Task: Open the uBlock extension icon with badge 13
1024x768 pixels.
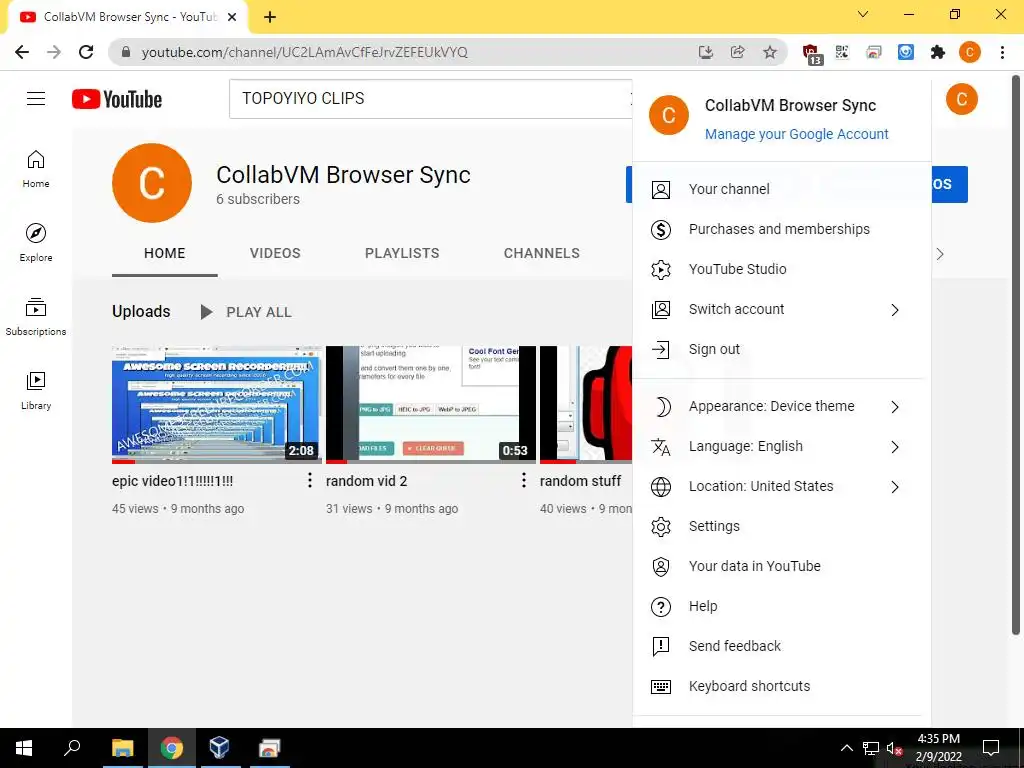Action: pos(811,54)
